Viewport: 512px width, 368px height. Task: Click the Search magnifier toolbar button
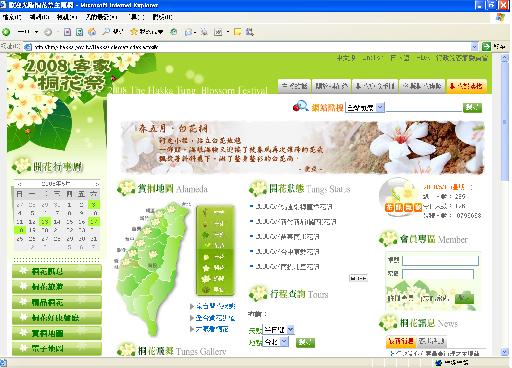(112, 32)
